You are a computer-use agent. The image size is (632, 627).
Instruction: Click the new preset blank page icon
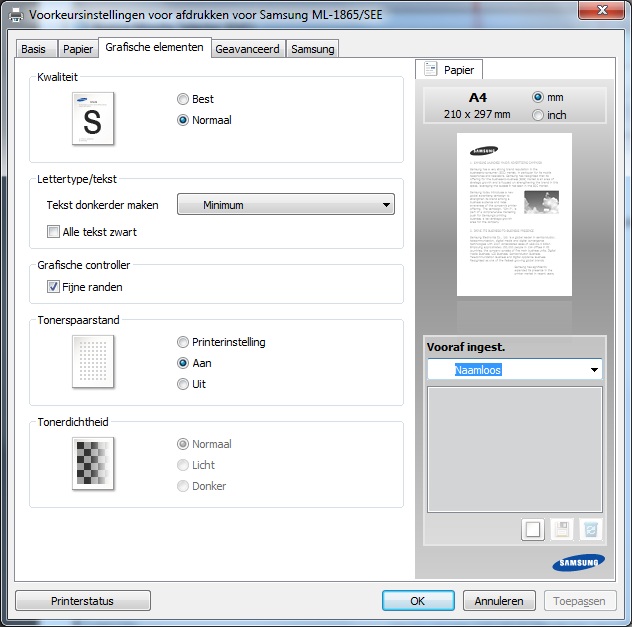tap(533, 530)
